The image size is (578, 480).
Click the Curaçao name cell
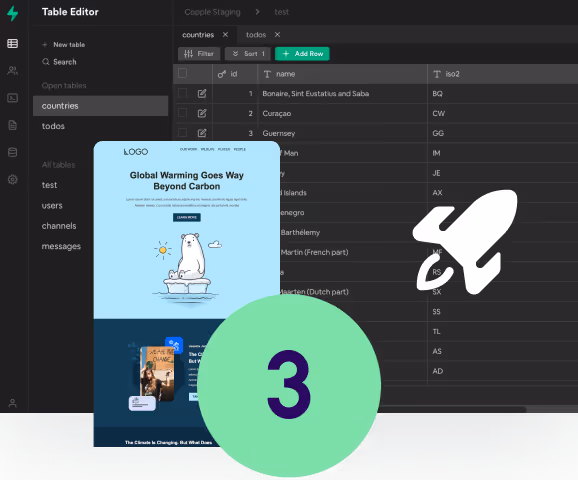click(342, 113)
